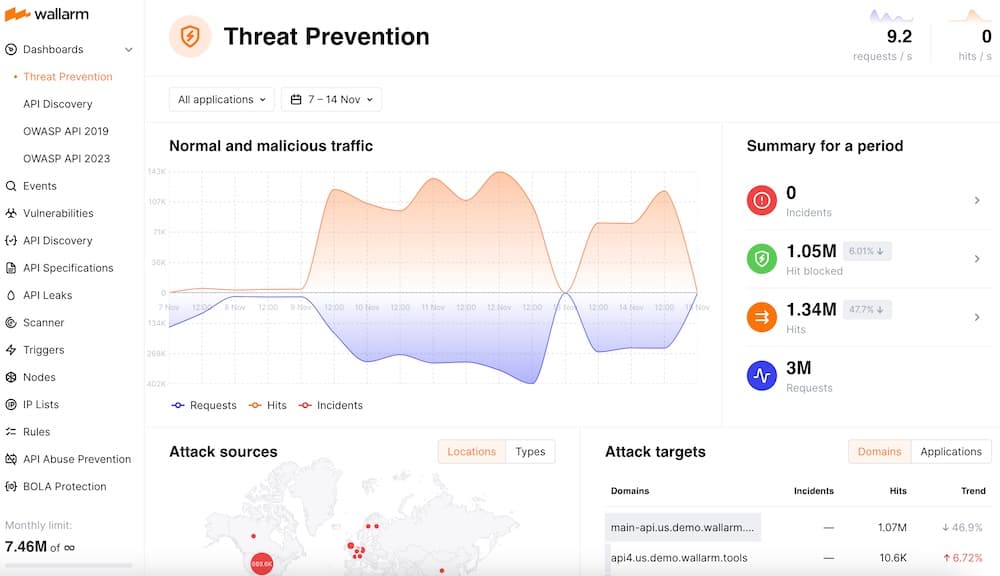Switch Attack targets to Applications tab
Viewport: 1000px width, 576px height.
point(951,451)
